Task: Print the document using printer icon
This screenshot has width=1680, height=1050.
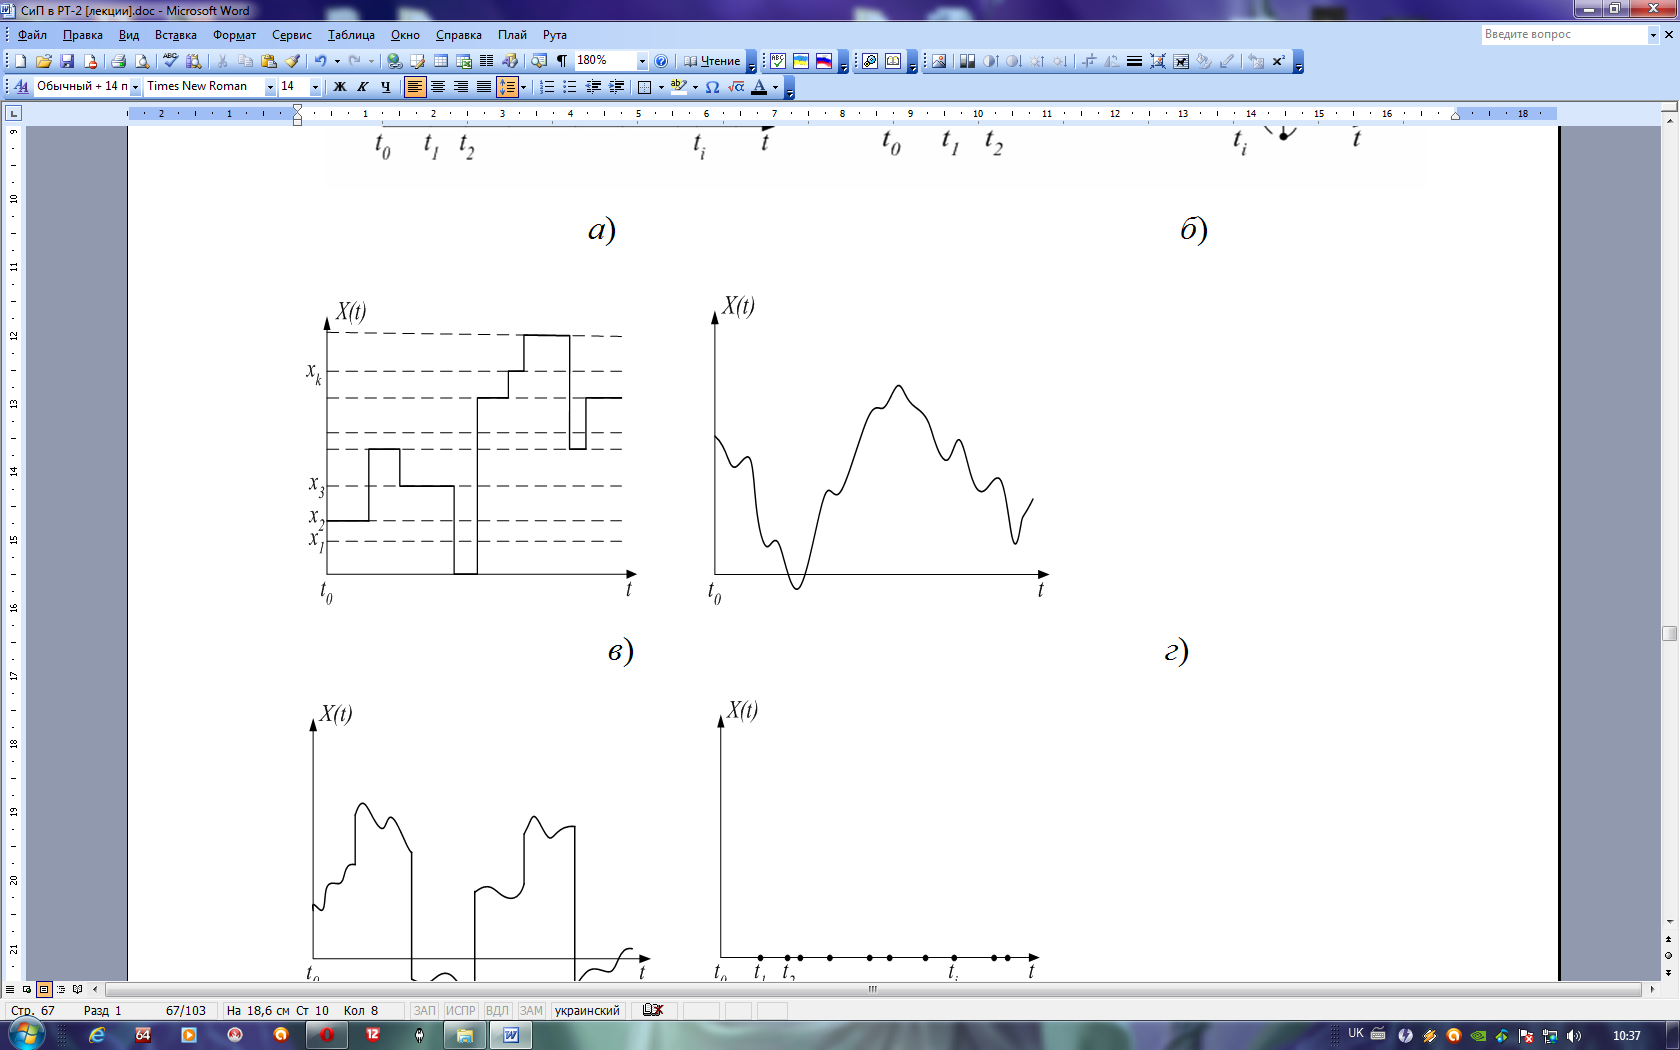Action: pos(118,61)
